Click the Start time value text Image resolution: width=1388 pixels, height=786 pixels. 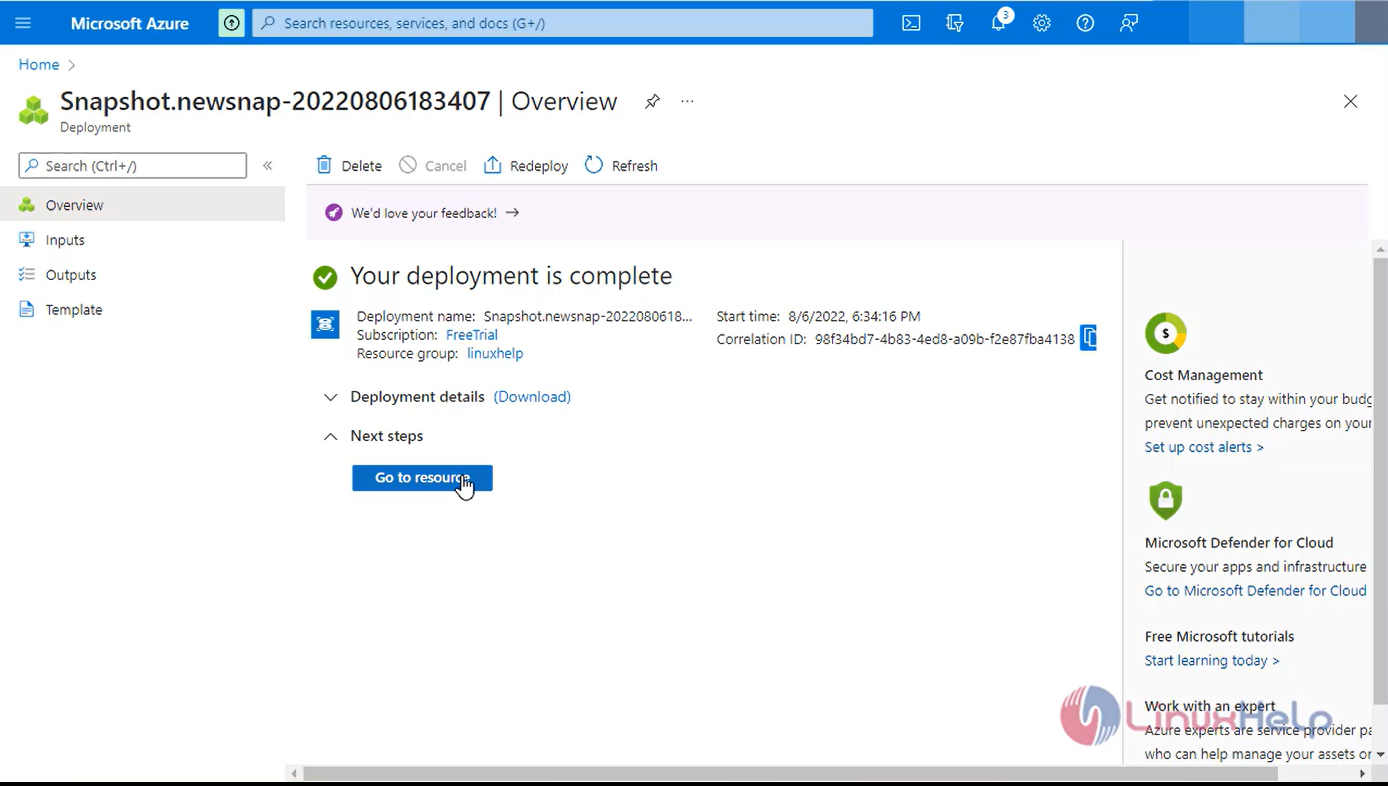[854, 316]
